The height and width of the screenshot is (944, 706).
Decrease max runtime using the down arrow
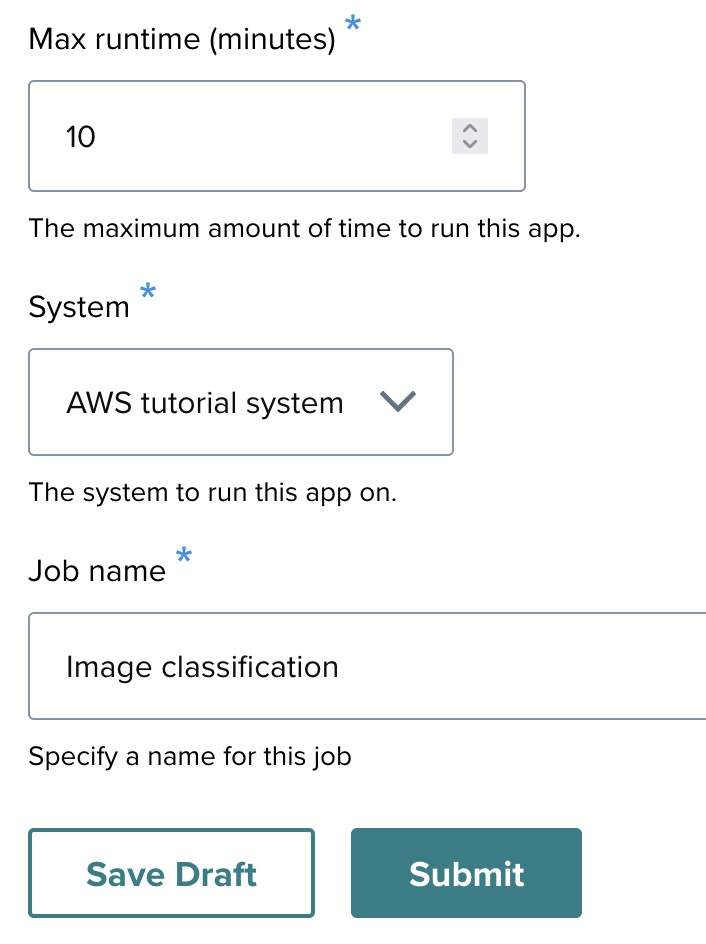(469, 144)
